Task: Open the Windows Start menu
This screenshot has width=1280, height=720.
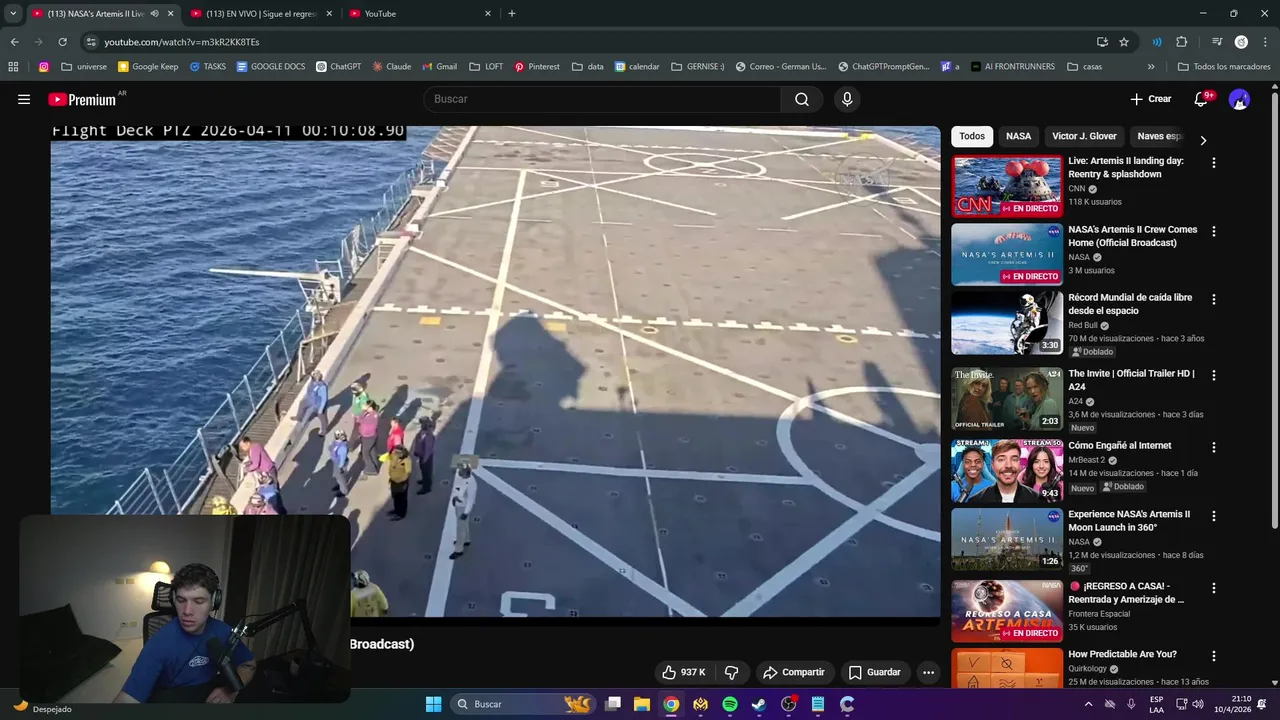Action: (433, 704)
